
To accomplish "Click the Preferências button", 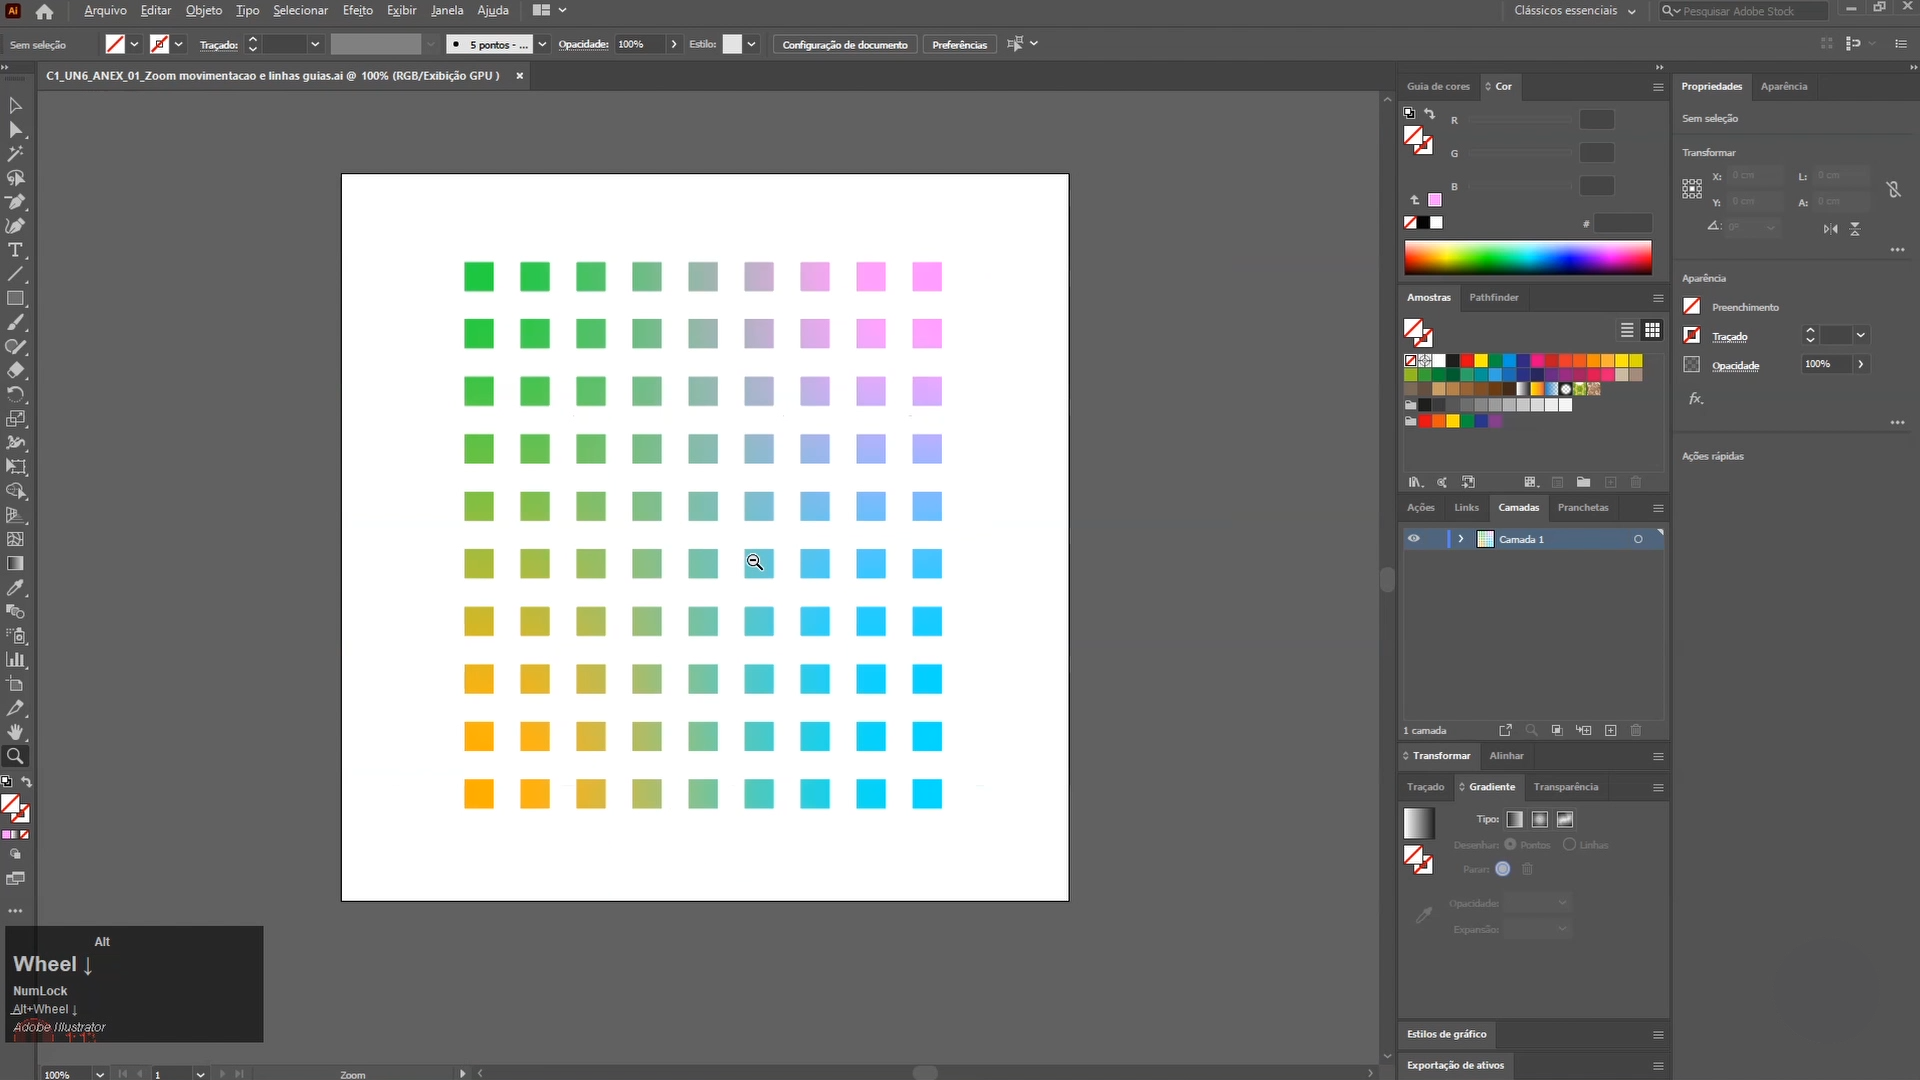I will tap(959, 45).
